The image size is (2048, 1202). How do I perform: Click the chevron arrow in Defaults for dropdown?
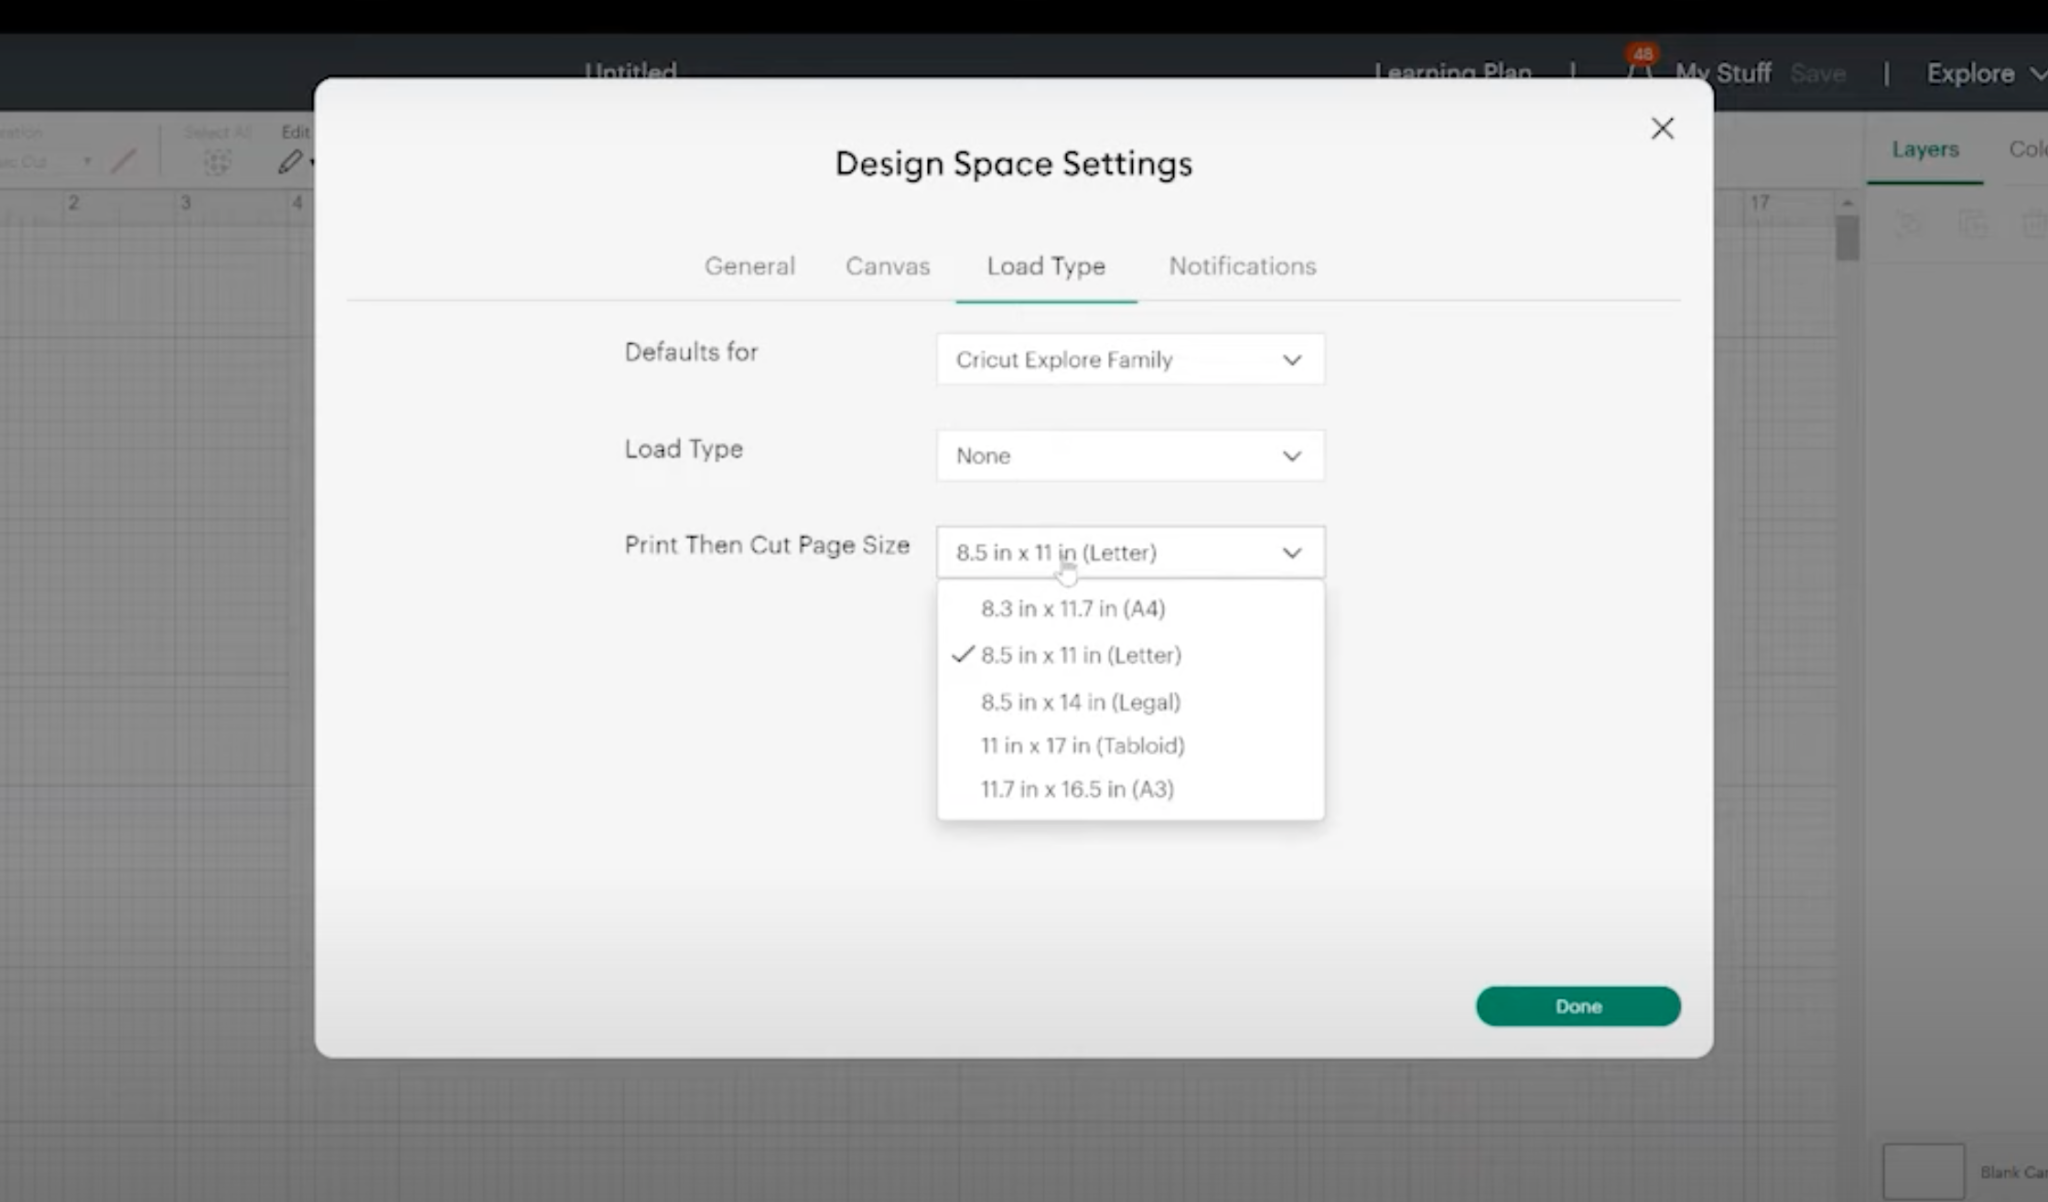1292,360
